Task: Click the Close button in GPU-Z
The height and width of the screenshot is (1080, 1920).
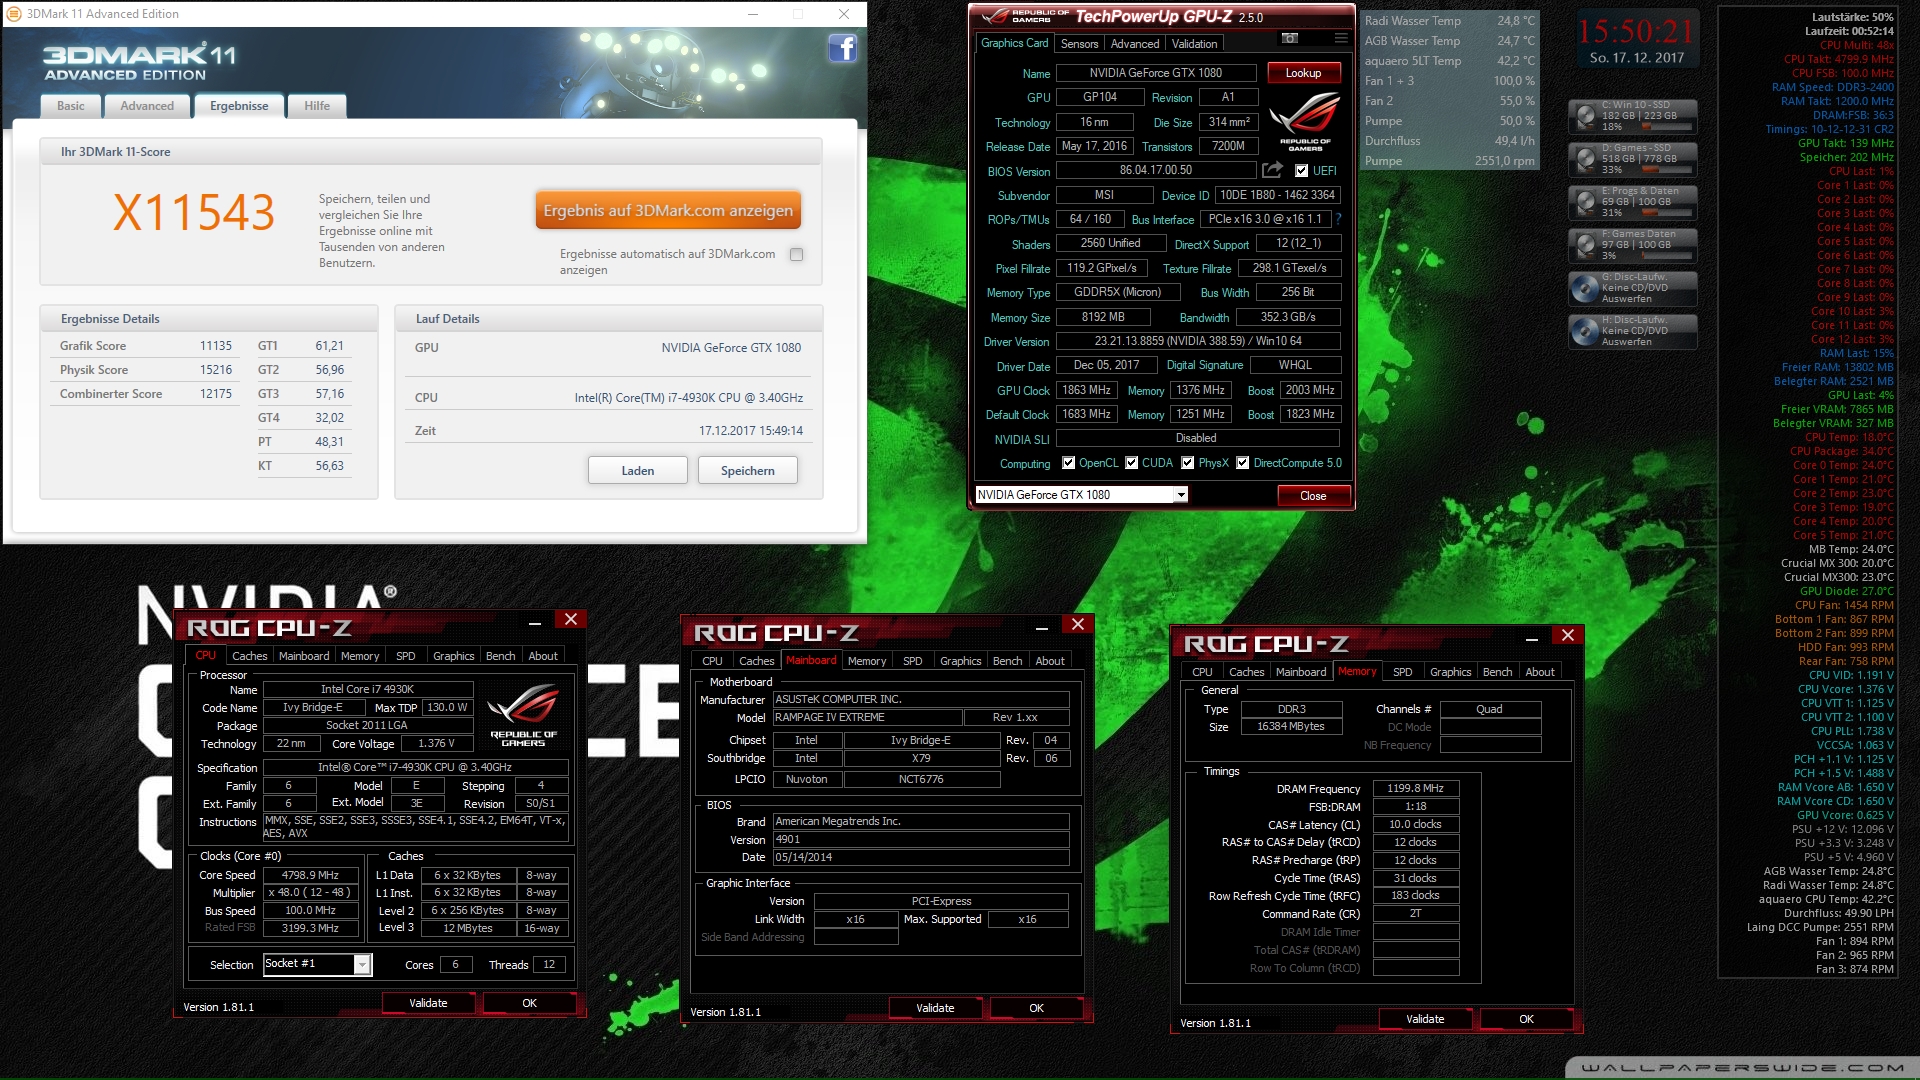Action: pyautogui.click(x=1313, y=496)
